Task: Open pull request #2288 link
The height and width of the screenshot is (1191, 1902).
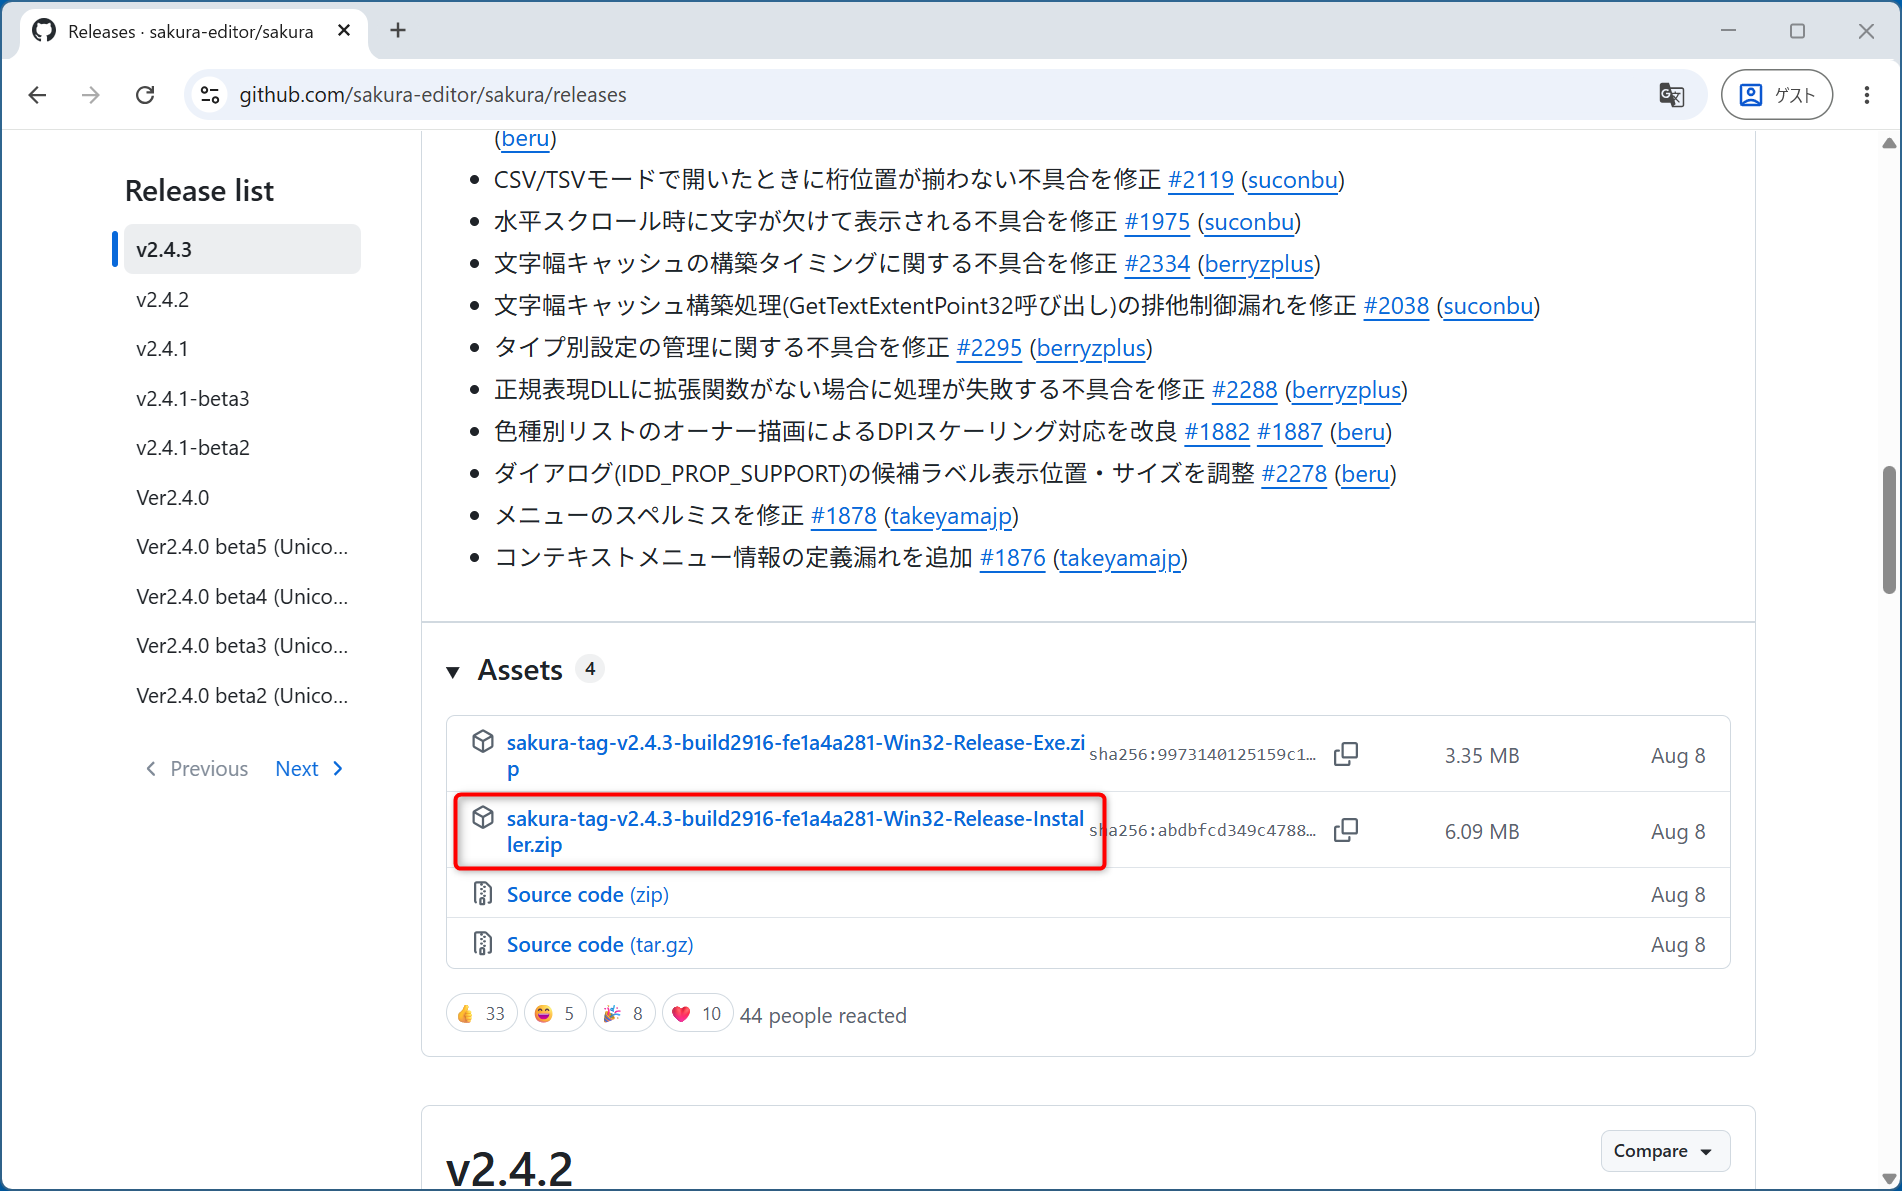Action: coord(1244,390)
